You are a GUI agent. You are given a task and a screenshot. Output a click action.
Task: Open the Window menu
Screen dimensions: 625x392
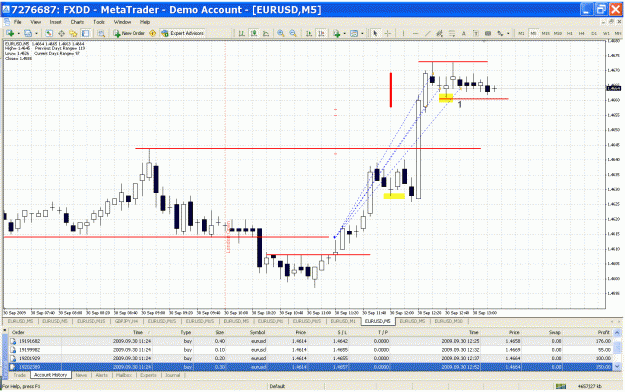(x=122, y=22)
